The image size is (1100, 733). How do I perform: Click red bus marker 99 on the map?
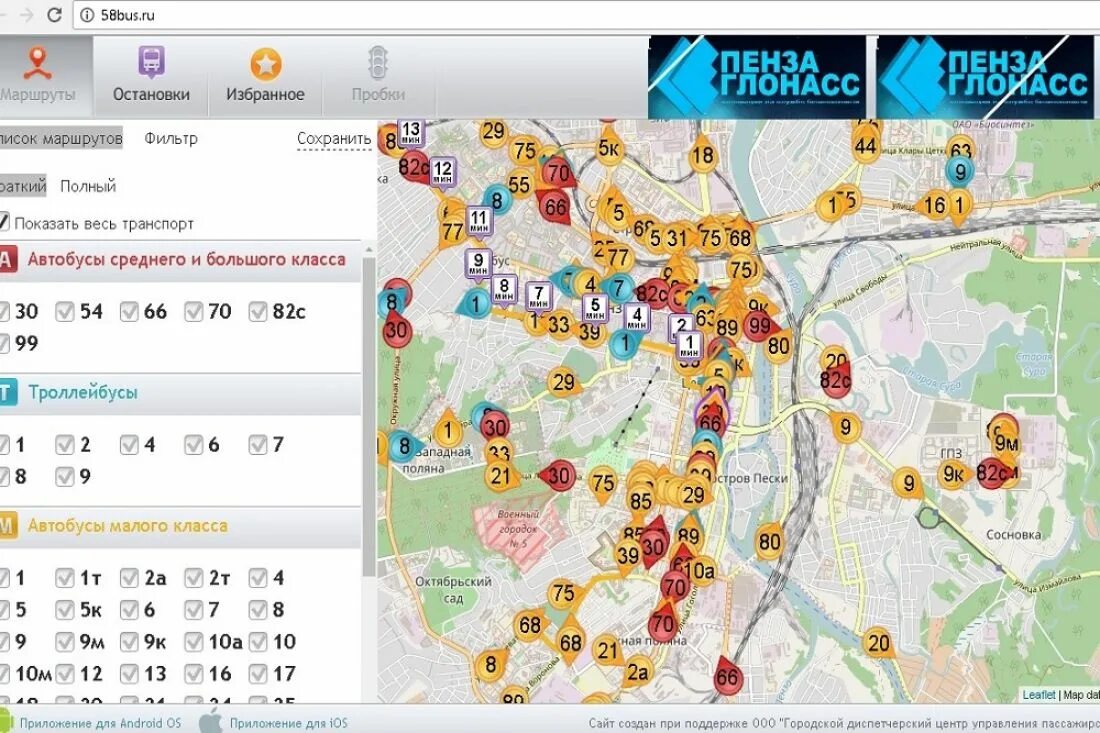(x=759, y=325)
